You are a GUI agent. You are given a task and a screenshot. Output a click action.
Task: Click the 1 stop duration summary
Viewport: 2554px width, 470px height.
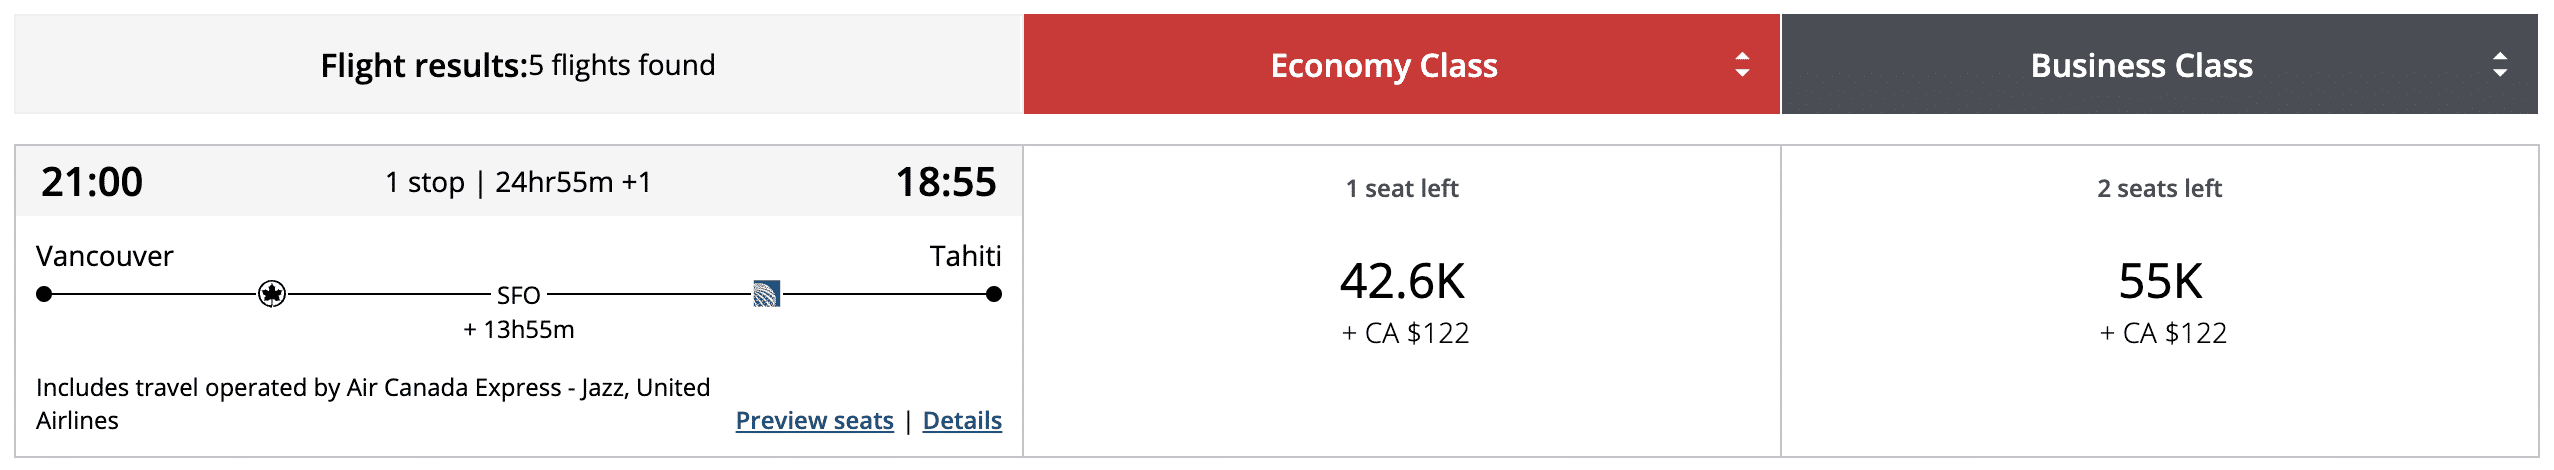coord(518,182)
